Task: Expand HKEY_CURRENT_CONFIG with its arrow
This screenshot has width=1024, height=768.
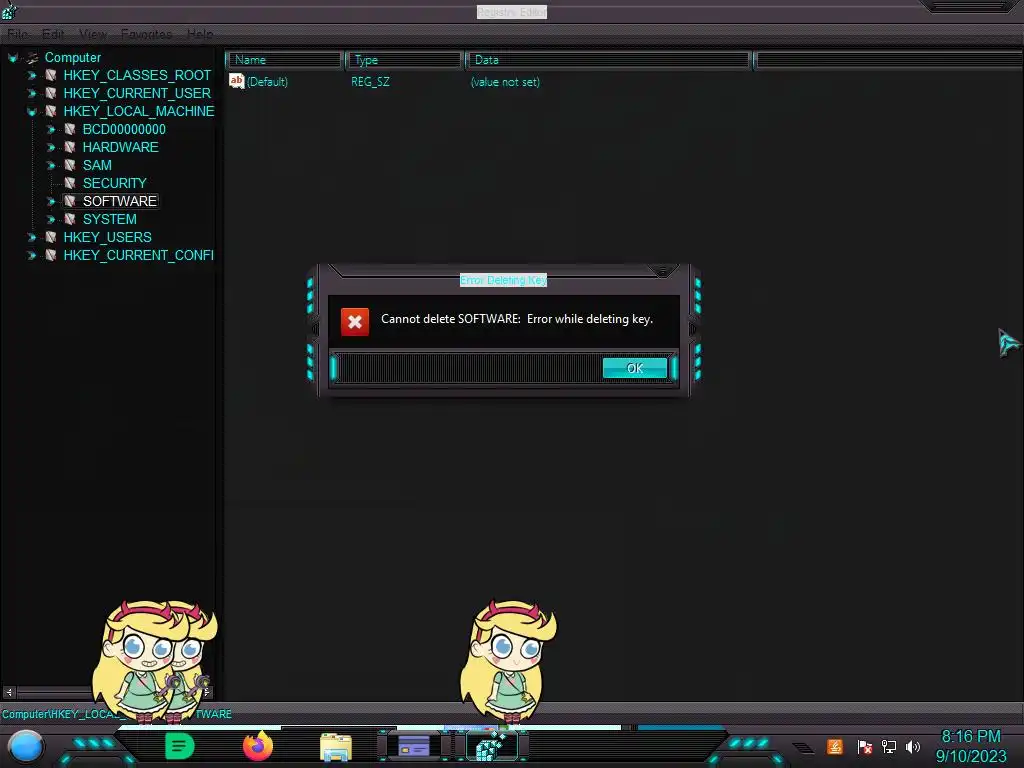Action: click(31, 255)
